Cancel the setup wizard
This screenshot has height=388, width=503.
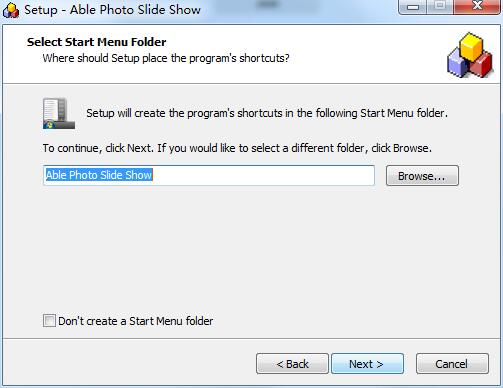coord(452,364)
